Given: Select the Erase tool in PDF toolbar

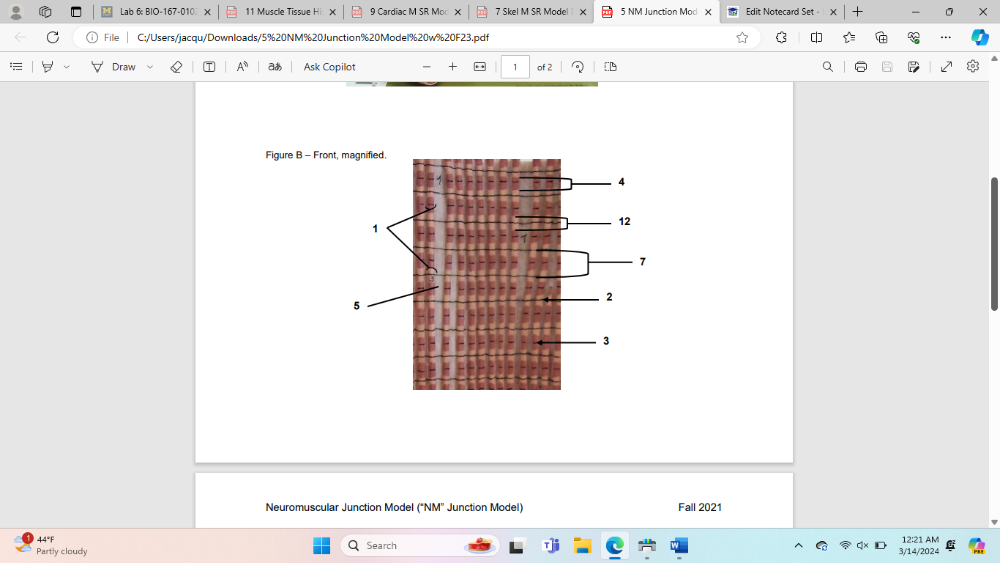Looking at the screenshot, I should coord(176,67).
